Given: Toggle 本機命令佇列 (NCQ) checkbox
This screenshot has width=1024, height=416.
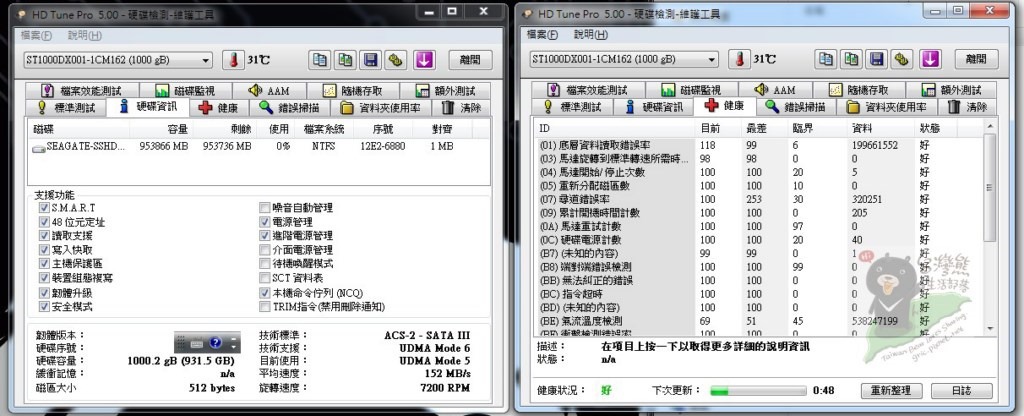Looking at the screenshot, I should pyautogui.click(x=264, y=293).
